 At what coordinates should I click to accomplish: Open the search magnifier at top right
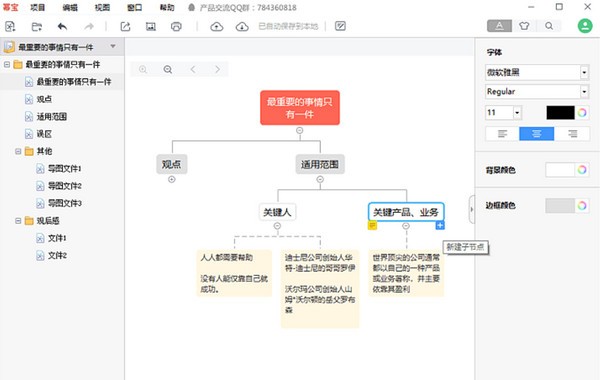tap(549, 26)
